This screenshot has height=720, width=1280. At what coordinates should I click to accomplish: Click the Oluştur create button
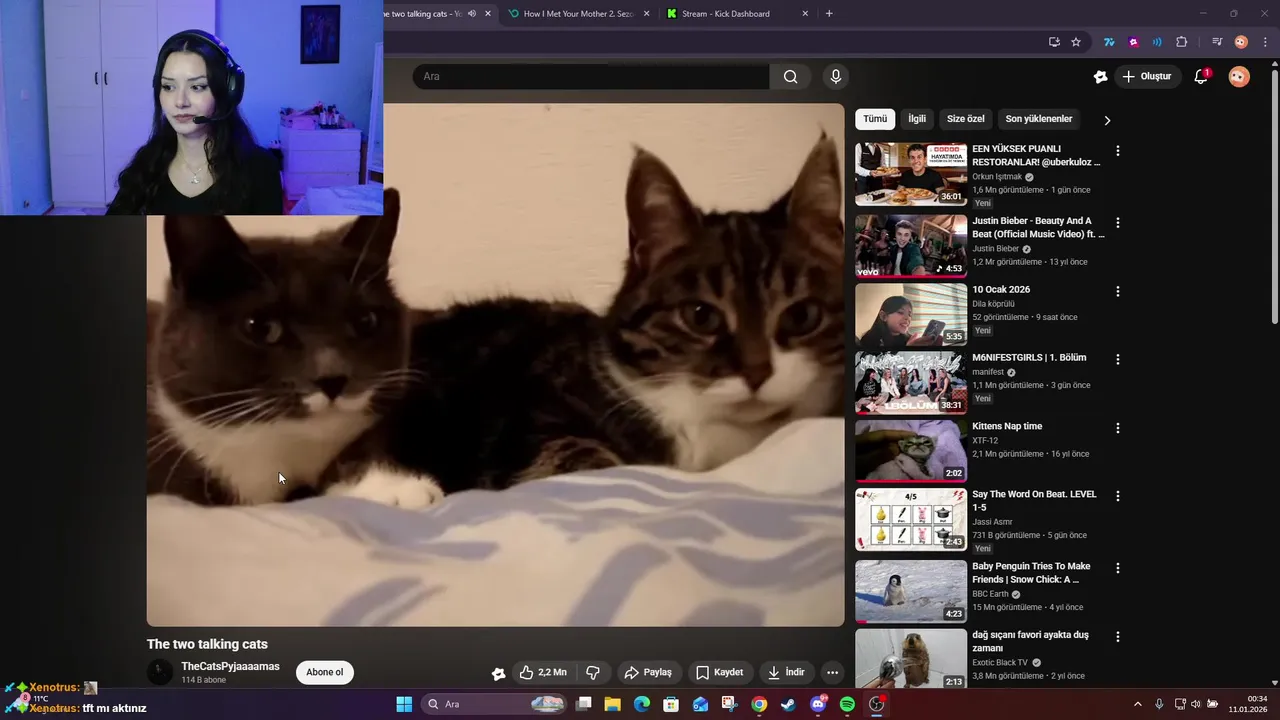pyautogui.click(x=1147, y=77)
